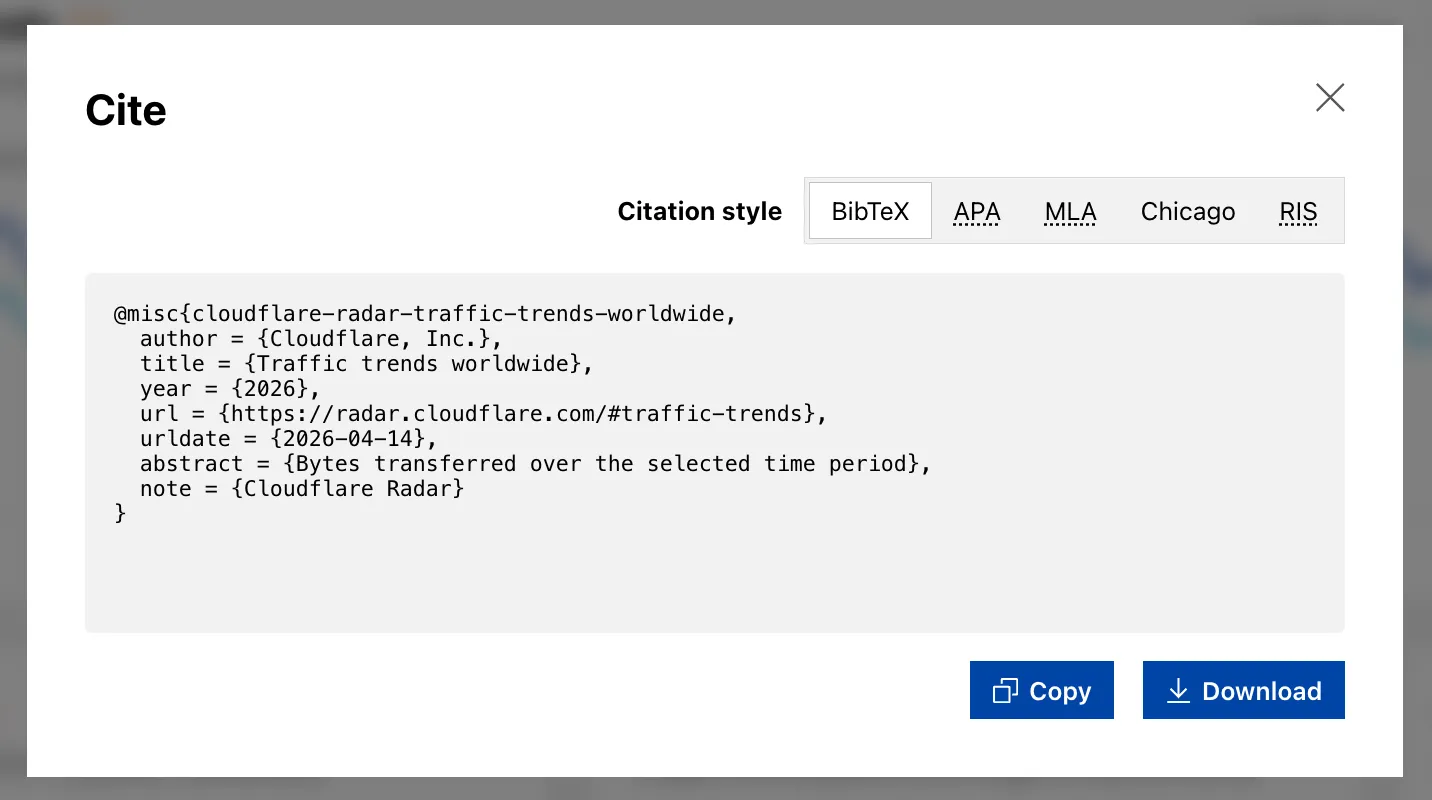Screen dimensions: 1432x800
Task: Select the MLA citation format
Action: (1070, 211)
